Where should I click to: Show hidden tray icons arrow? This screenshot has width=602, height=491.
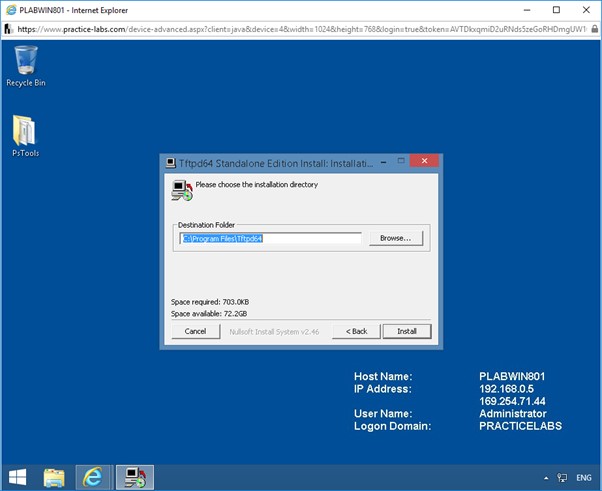click(546, 478)
